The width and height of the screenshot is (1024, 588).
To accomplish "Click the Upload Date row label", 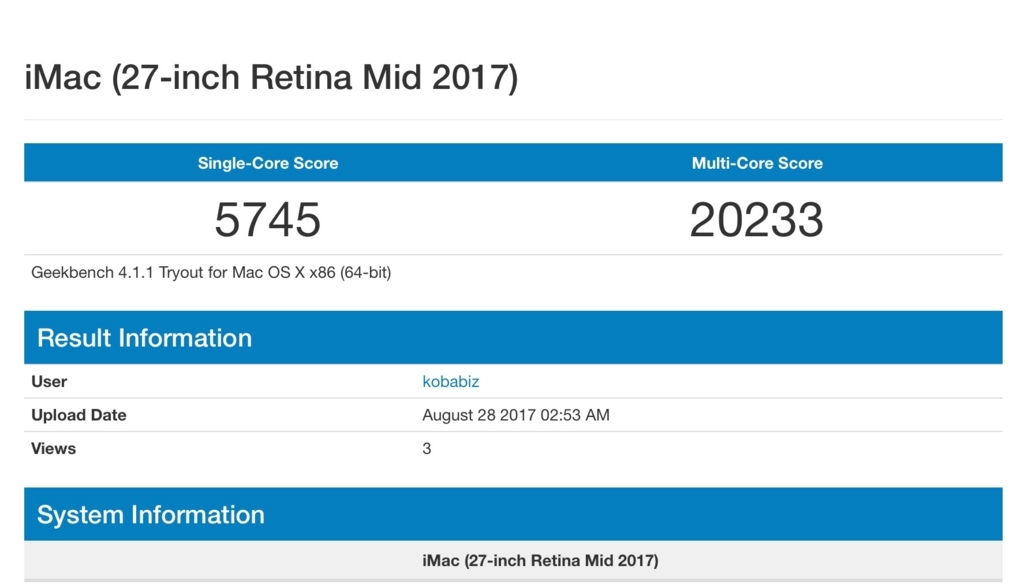I will (78, 416).
